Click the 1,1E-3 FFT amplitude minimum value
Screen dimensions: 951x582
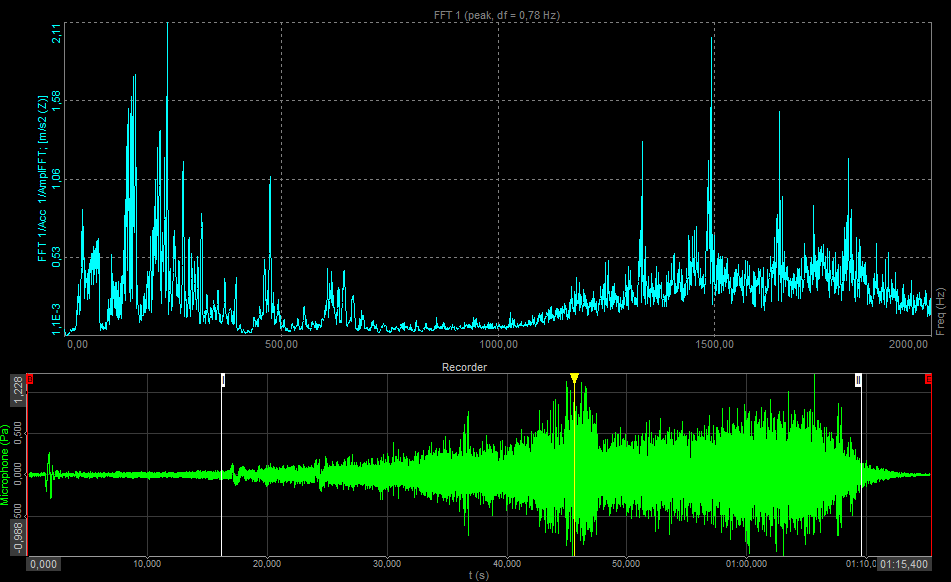[x=56, y=319]
